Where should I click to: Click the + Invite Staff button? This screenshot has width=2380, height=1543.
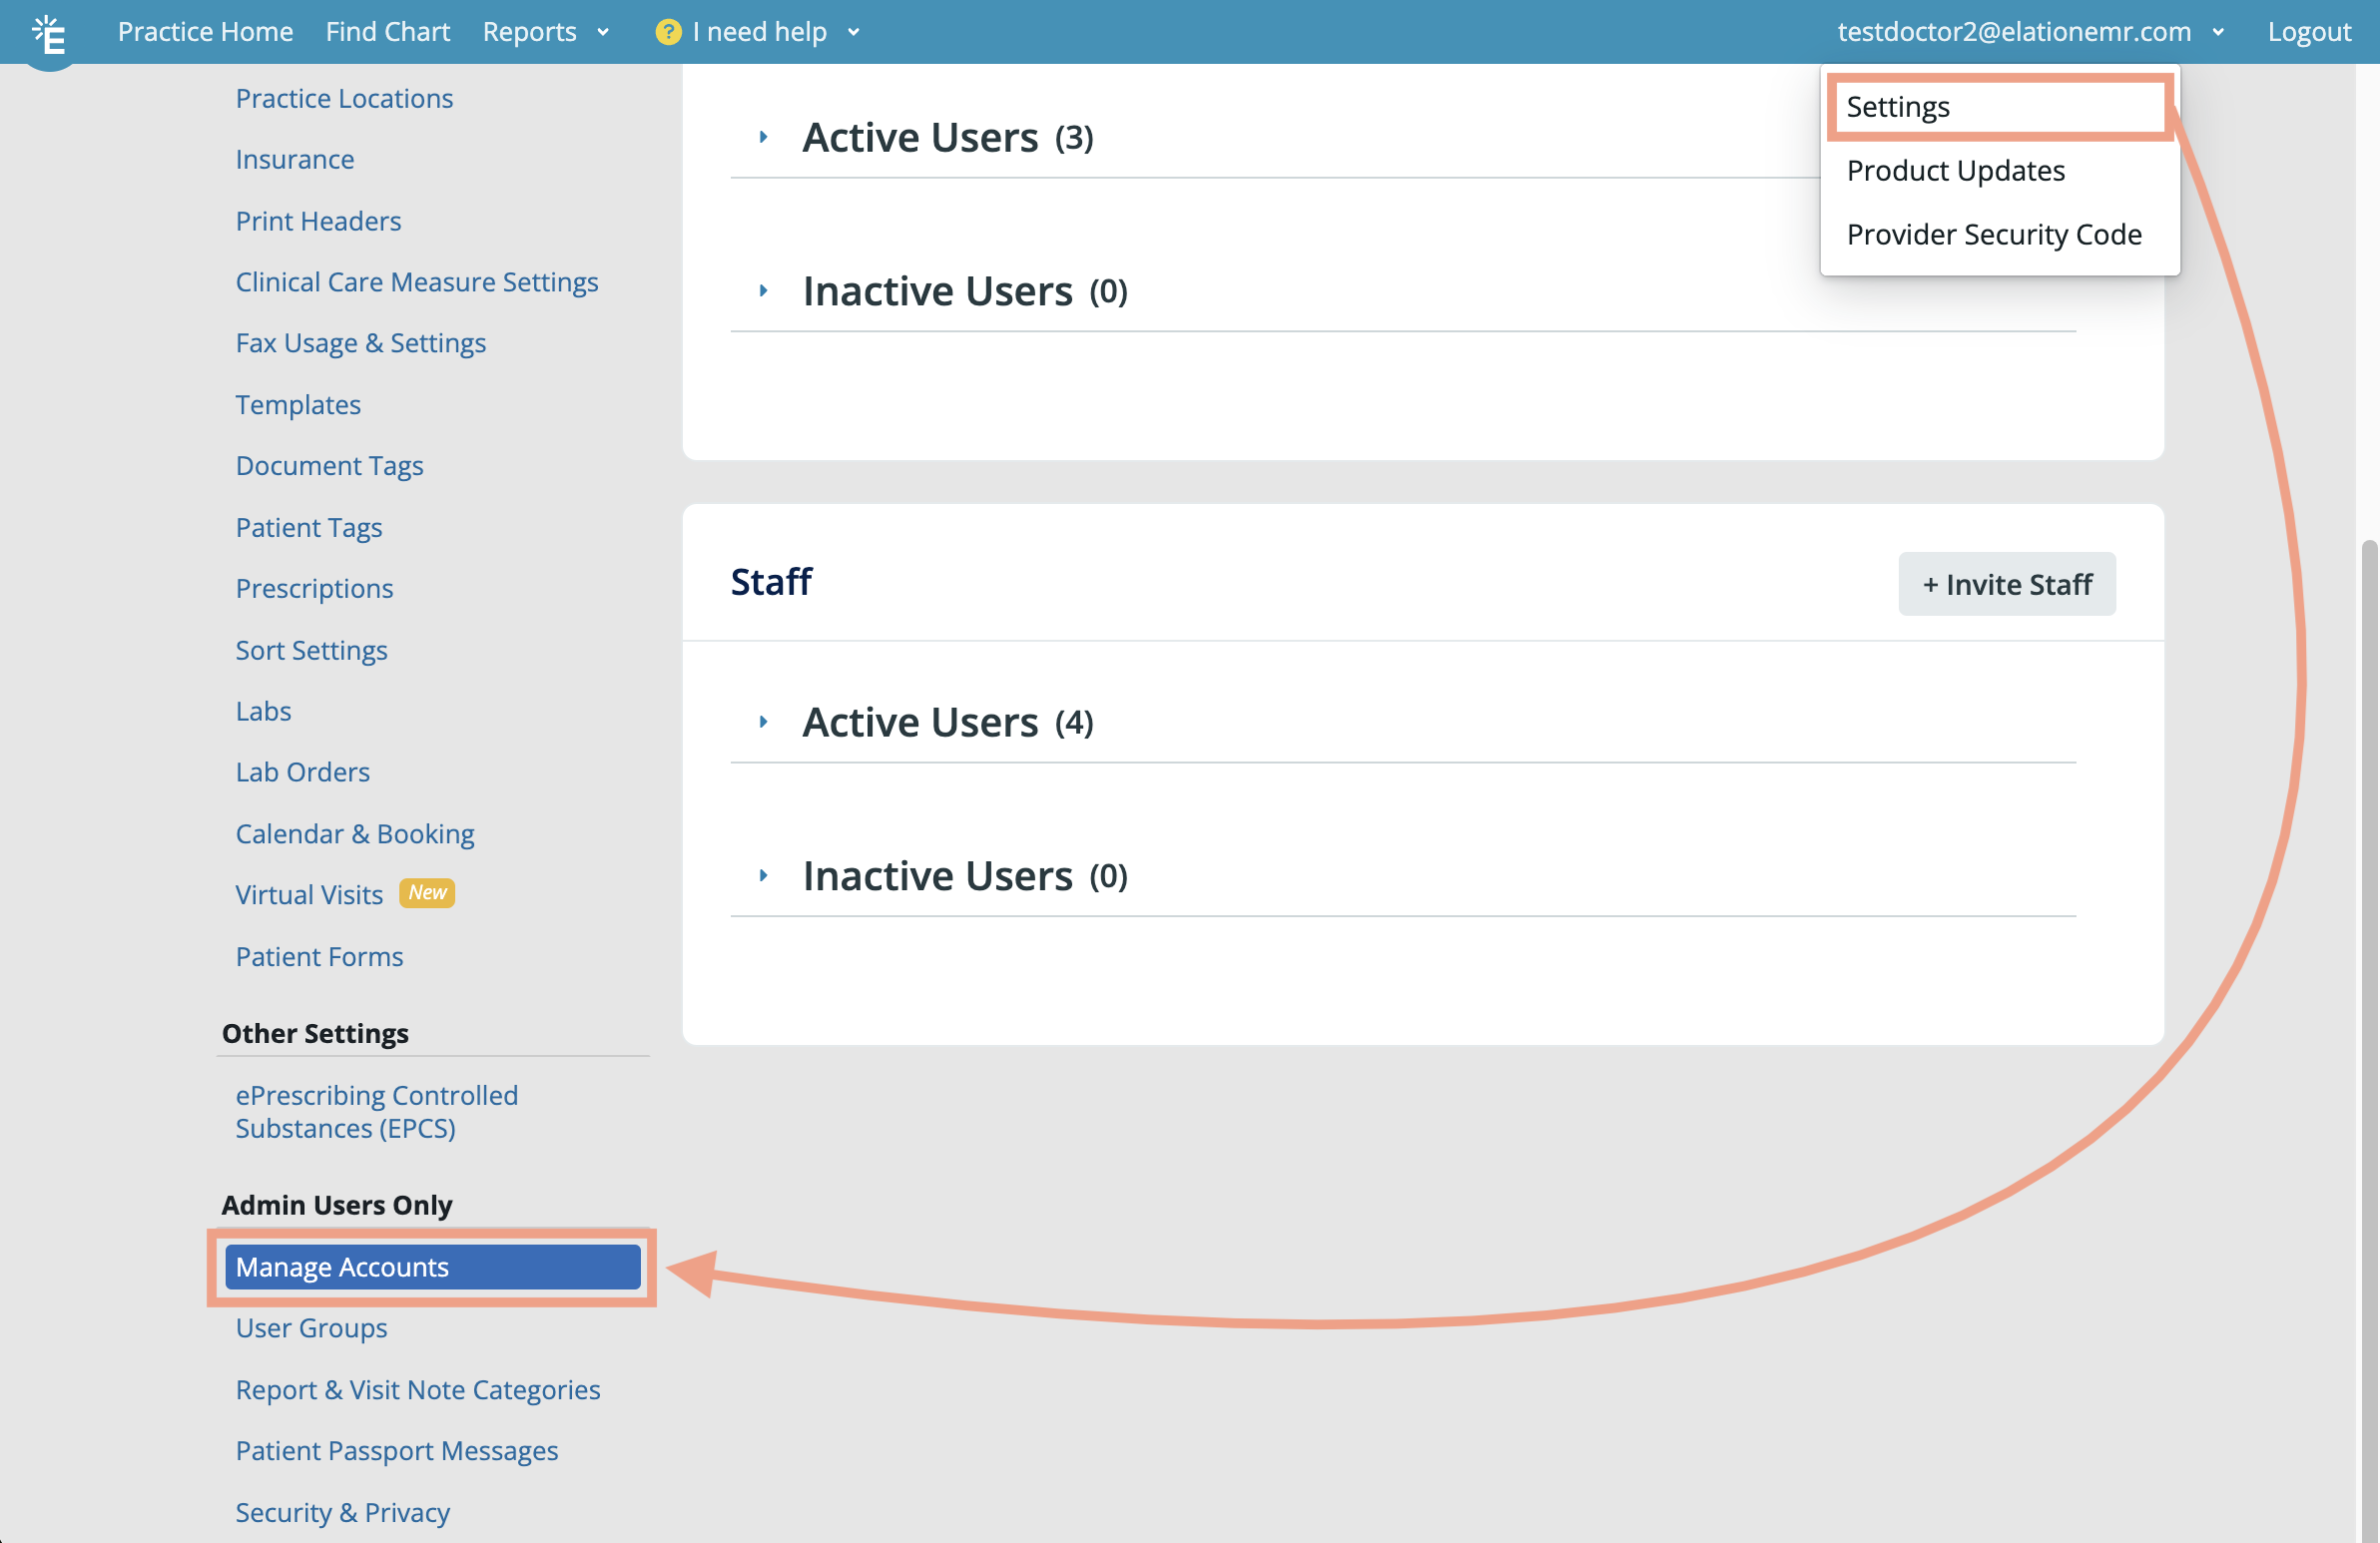pyautogui.click(x=2006, y=585)
